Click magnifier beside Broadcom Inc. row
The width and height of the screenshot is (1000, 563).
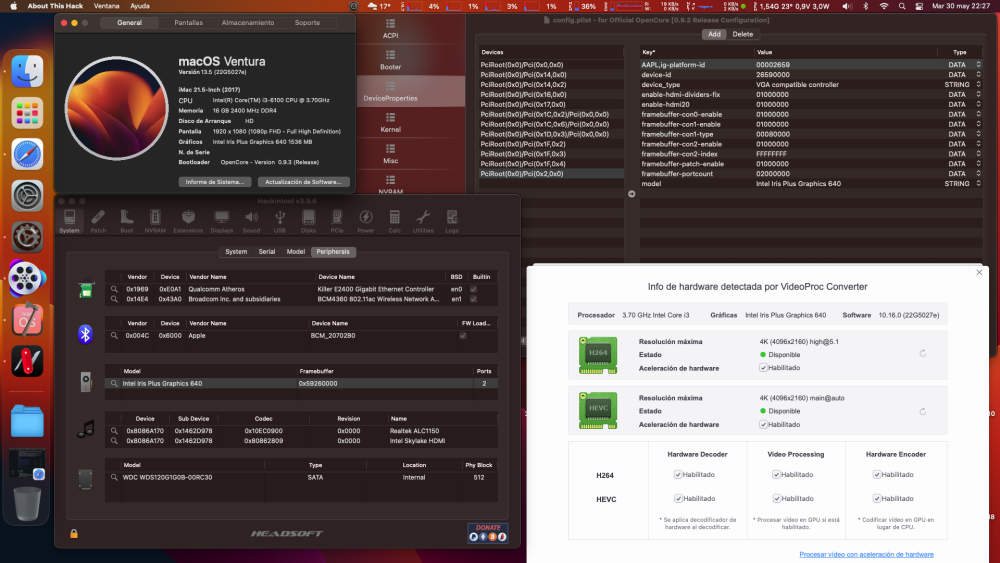point(114,299)
